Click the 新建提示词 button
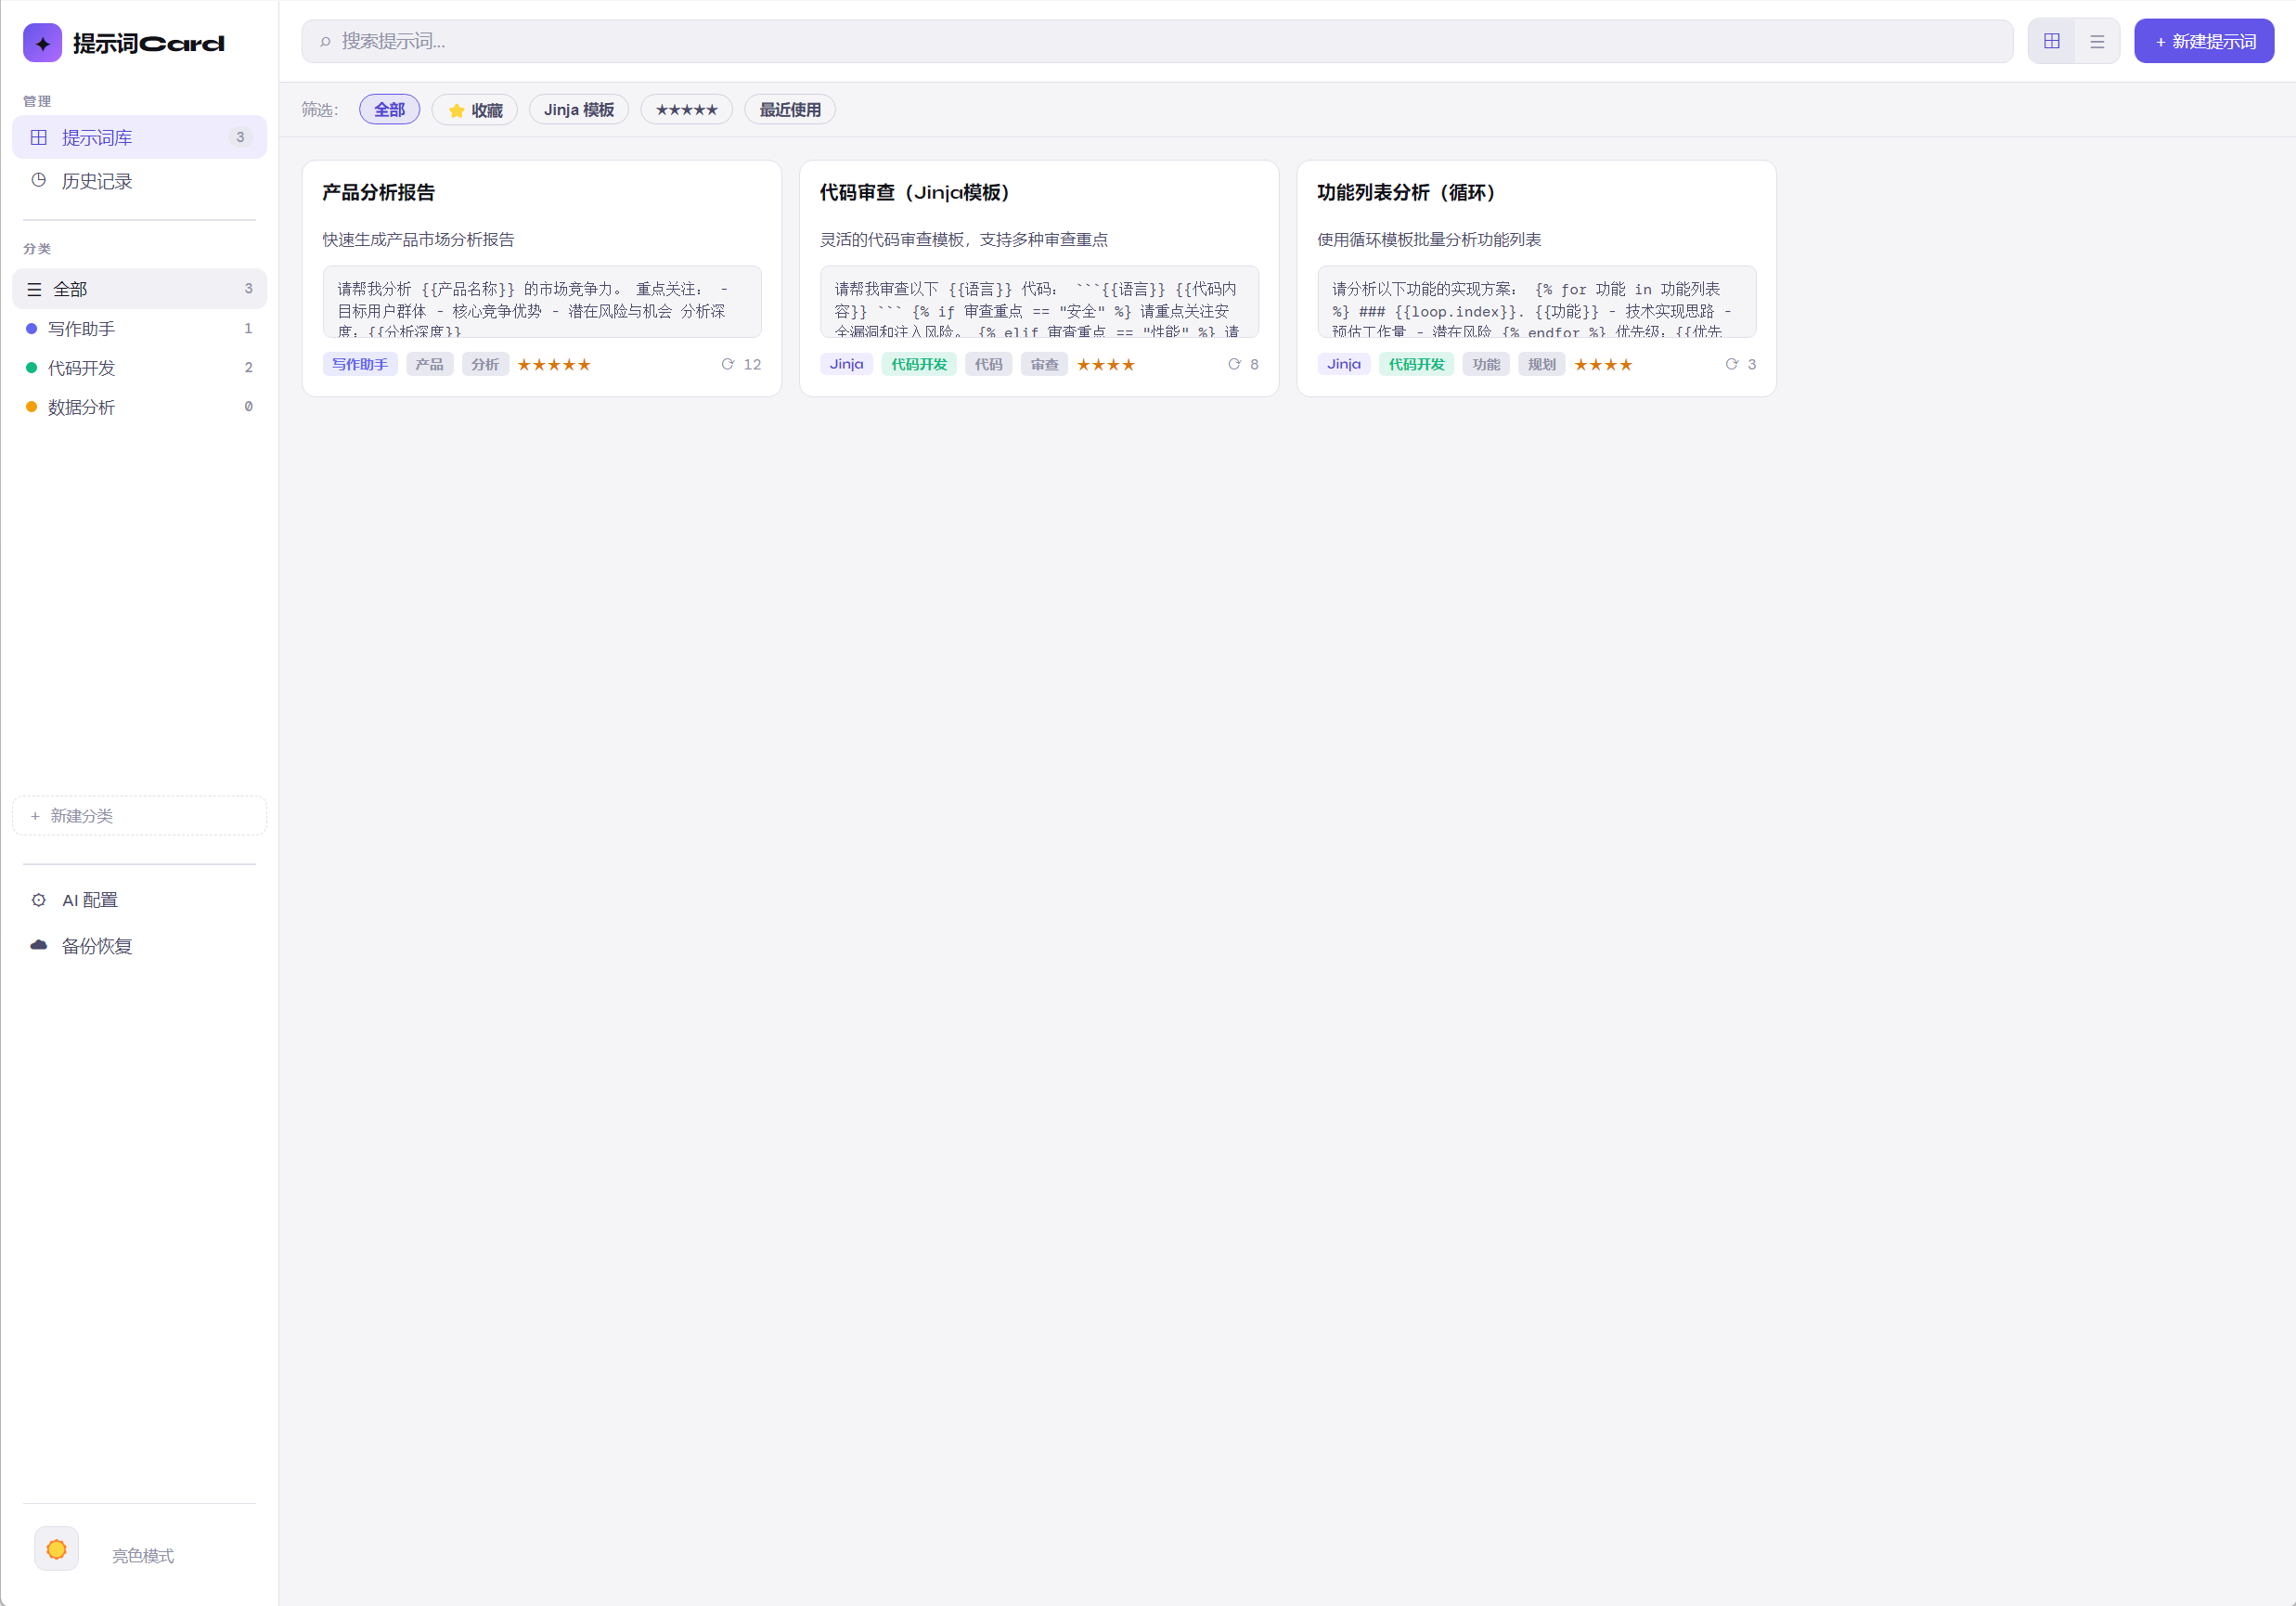Viewport: 2296px width, 1606px height. pos(2203,41)
